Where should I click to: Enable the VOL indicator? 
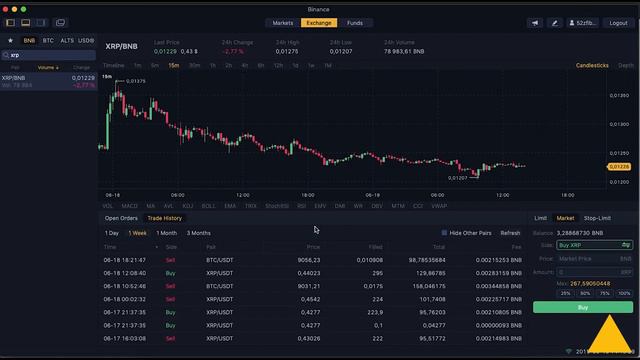(108, 206)
